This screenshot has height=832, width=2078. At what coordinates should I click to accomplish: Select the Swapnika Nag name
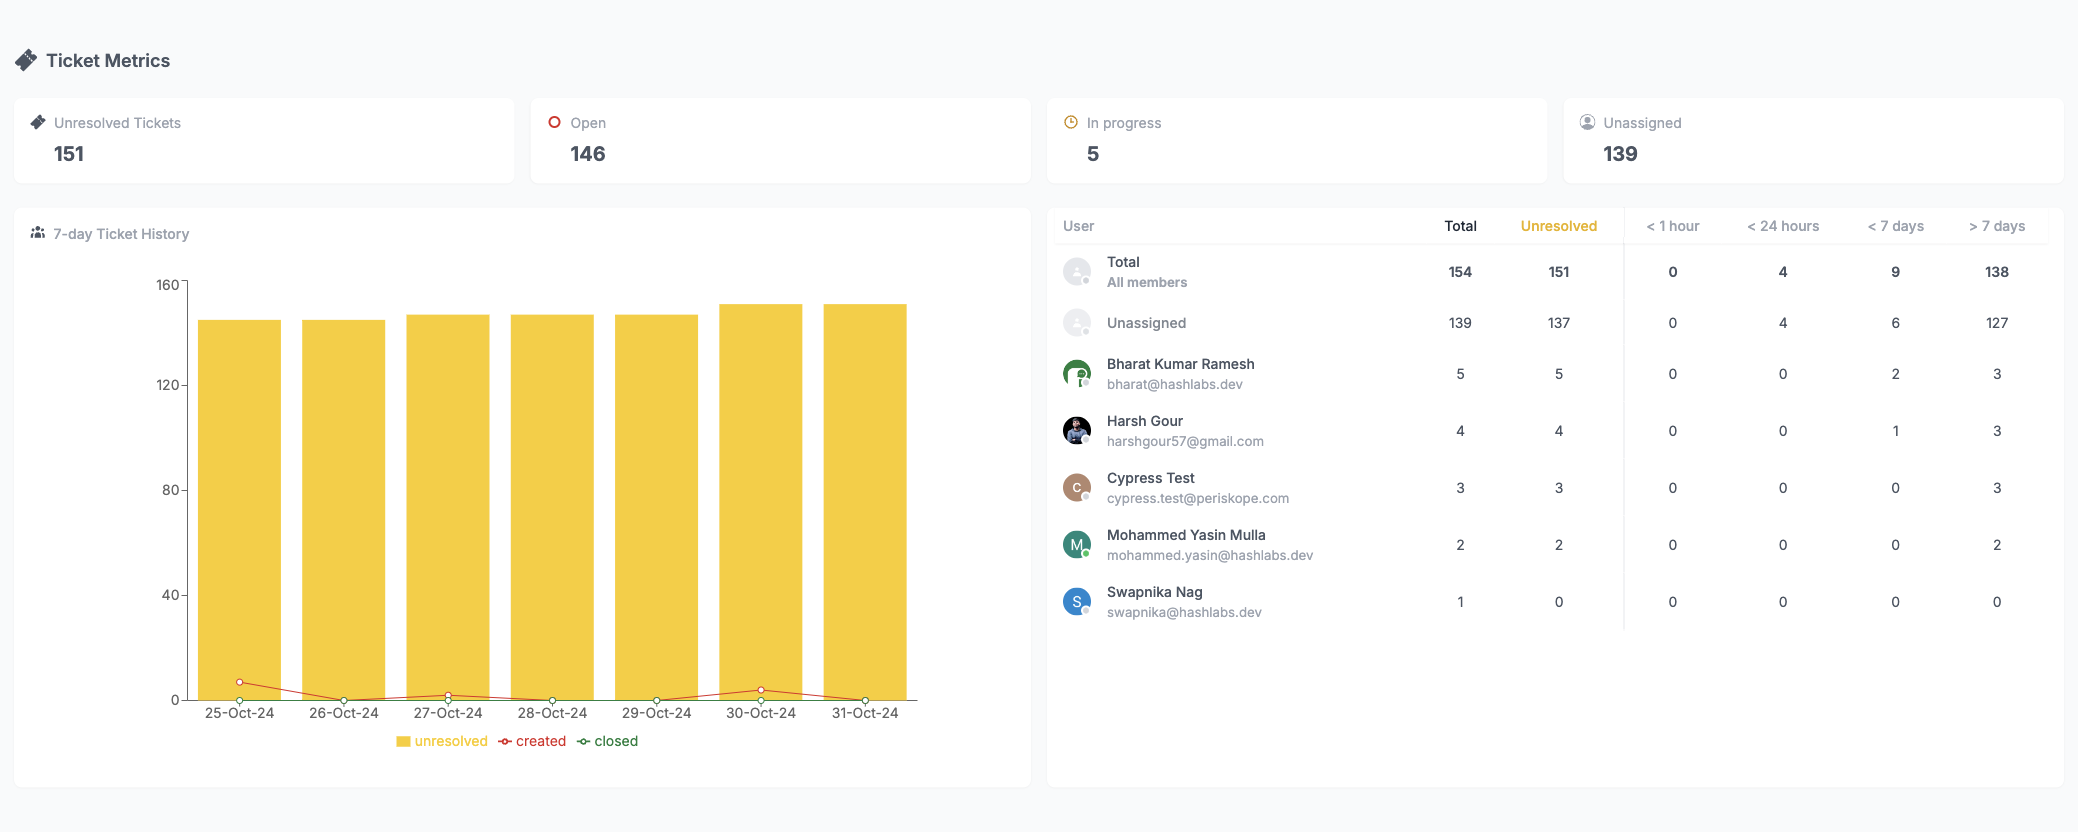click(1155, 592)
